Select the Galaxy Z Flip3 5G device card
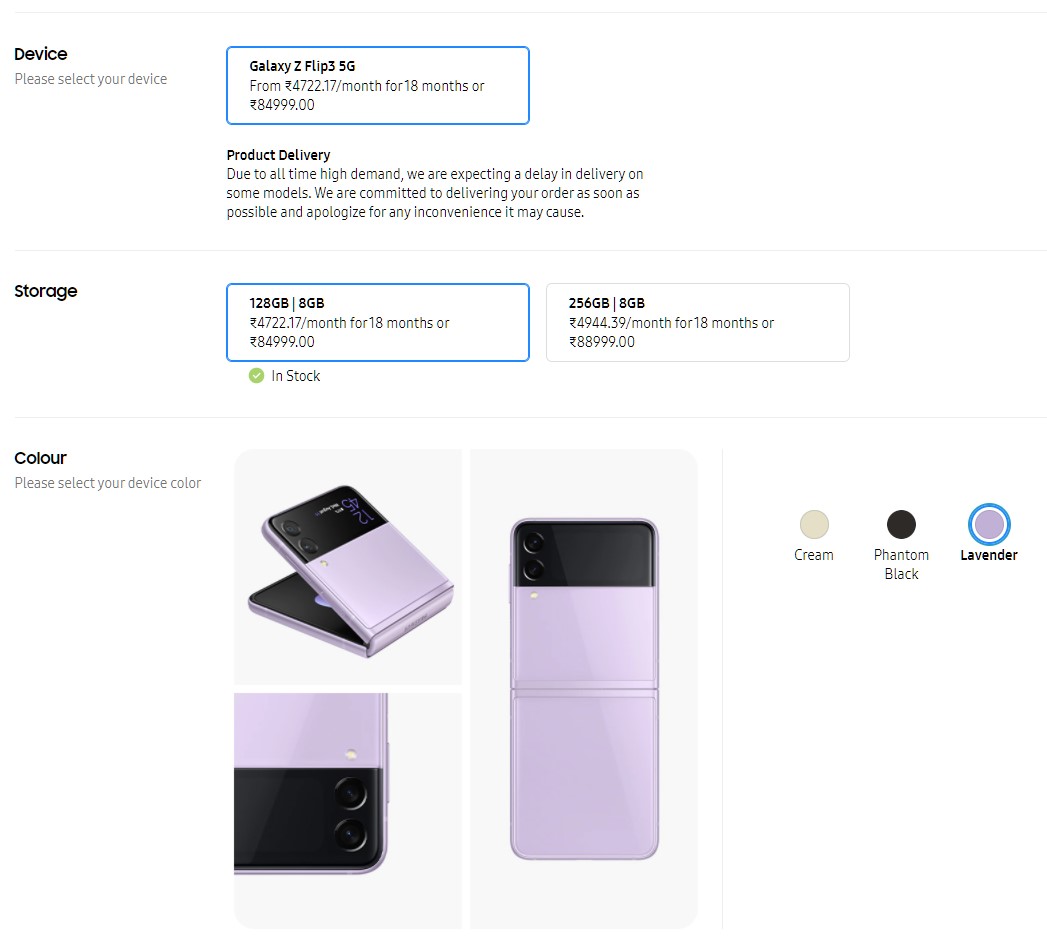 (x=377, y=85)
